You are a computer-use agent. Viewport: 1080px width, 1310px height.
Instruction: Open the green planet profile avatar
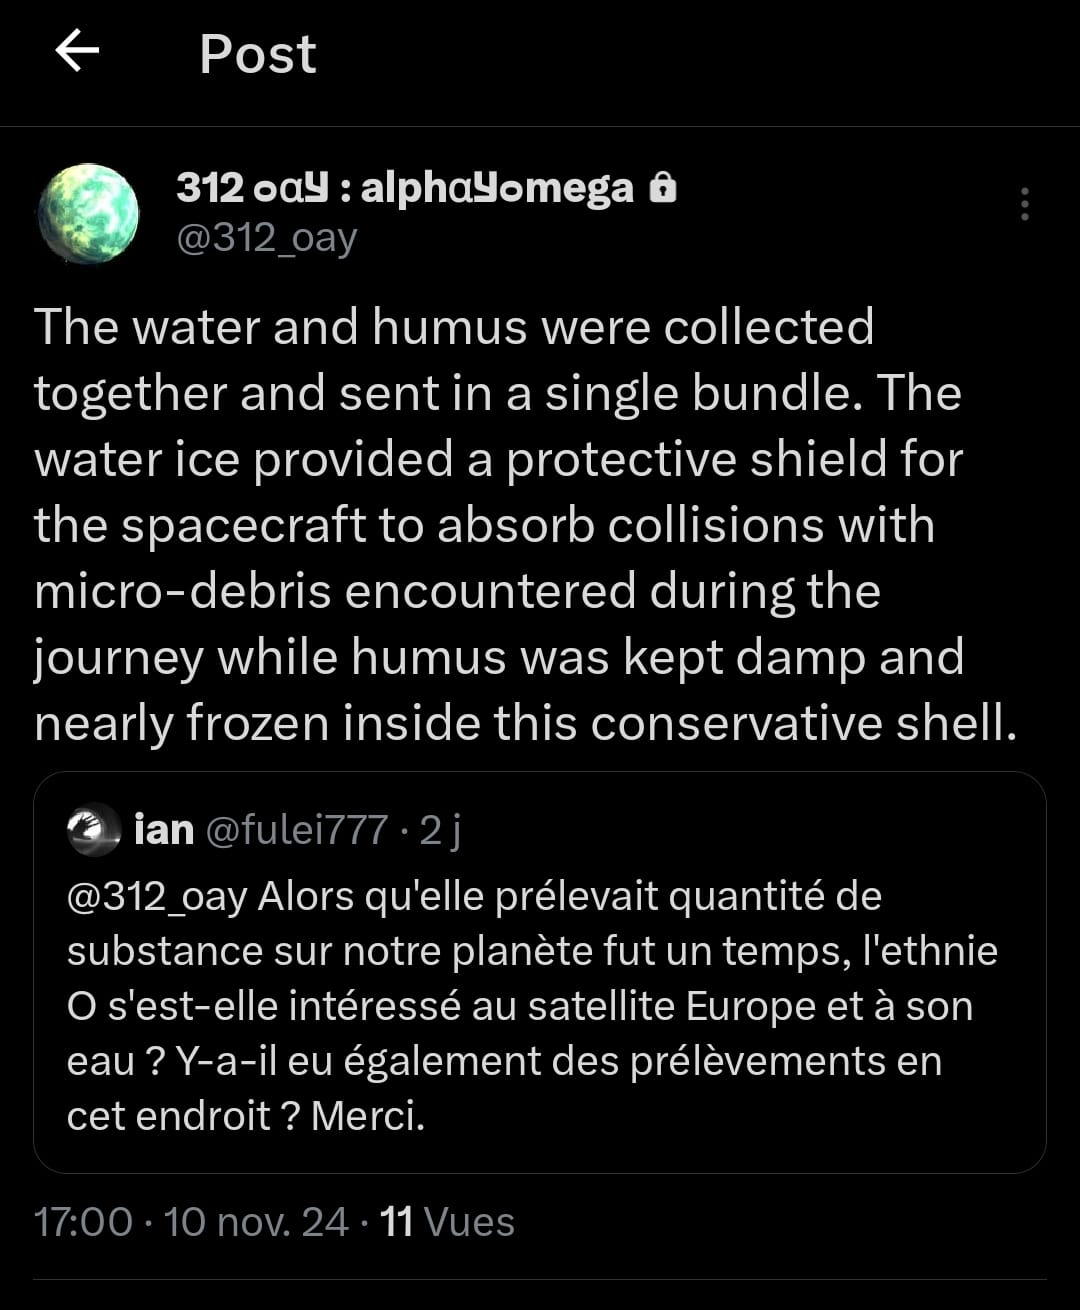click(x=88, y=213)
